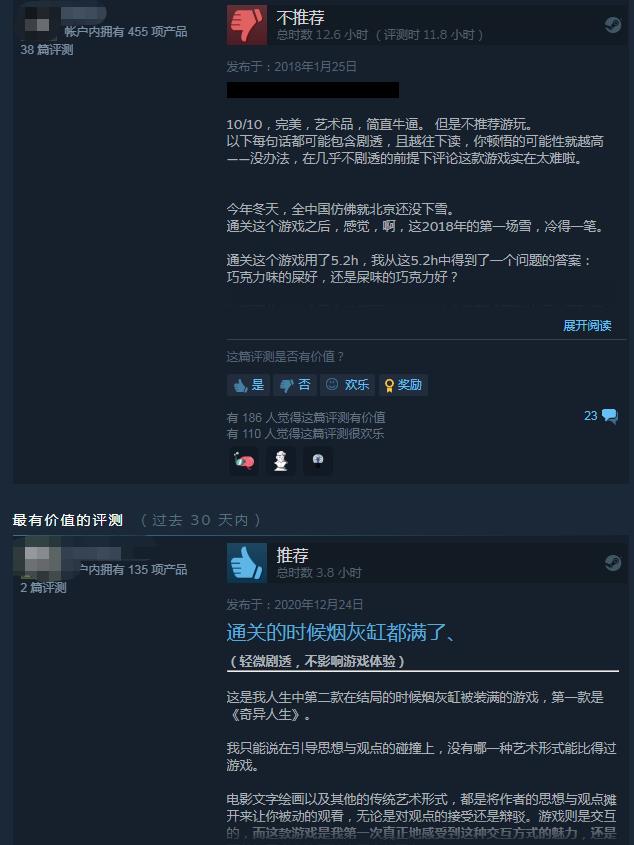Expand review with 展开阅读
This screenshot has width=634, height=845.
pyautogui.click(x=587, y=325)
